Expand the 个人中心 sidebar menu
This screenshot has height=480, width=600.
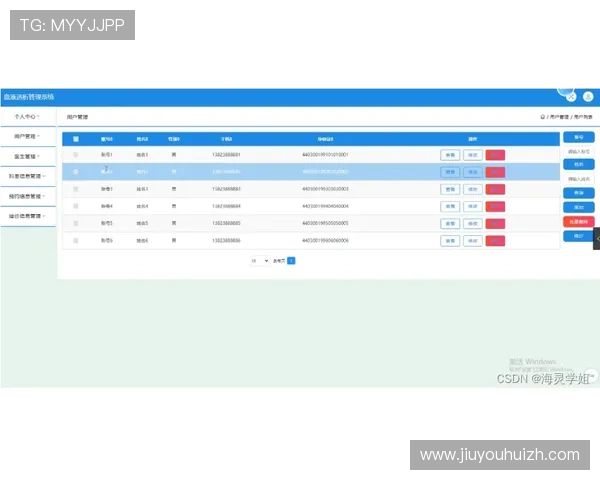click(x=27, y=117)
